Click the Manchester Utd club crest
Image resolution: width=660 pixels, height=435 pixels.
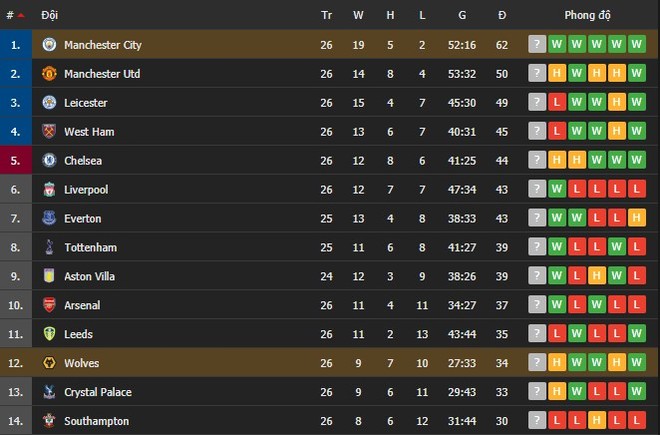pyautogui.click(x=49, y=73)
